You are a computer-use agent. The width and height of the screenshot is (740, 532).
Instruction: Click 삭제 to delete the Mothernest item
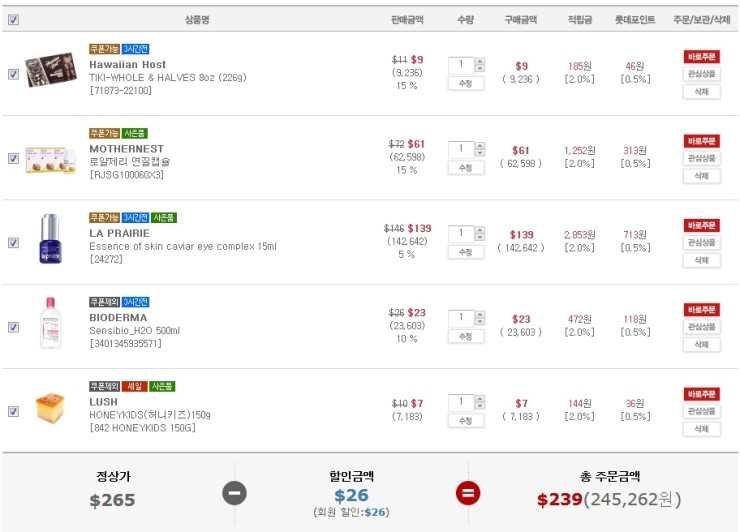click(701, 176)
